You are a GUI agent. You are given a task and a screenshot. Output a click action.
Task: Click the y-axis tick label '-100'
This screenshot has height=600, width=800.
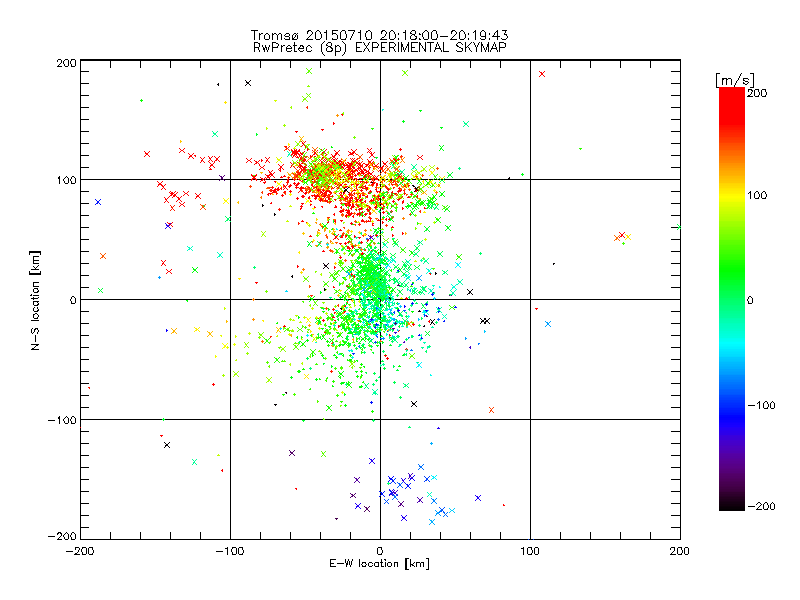[x=62, y=420]
